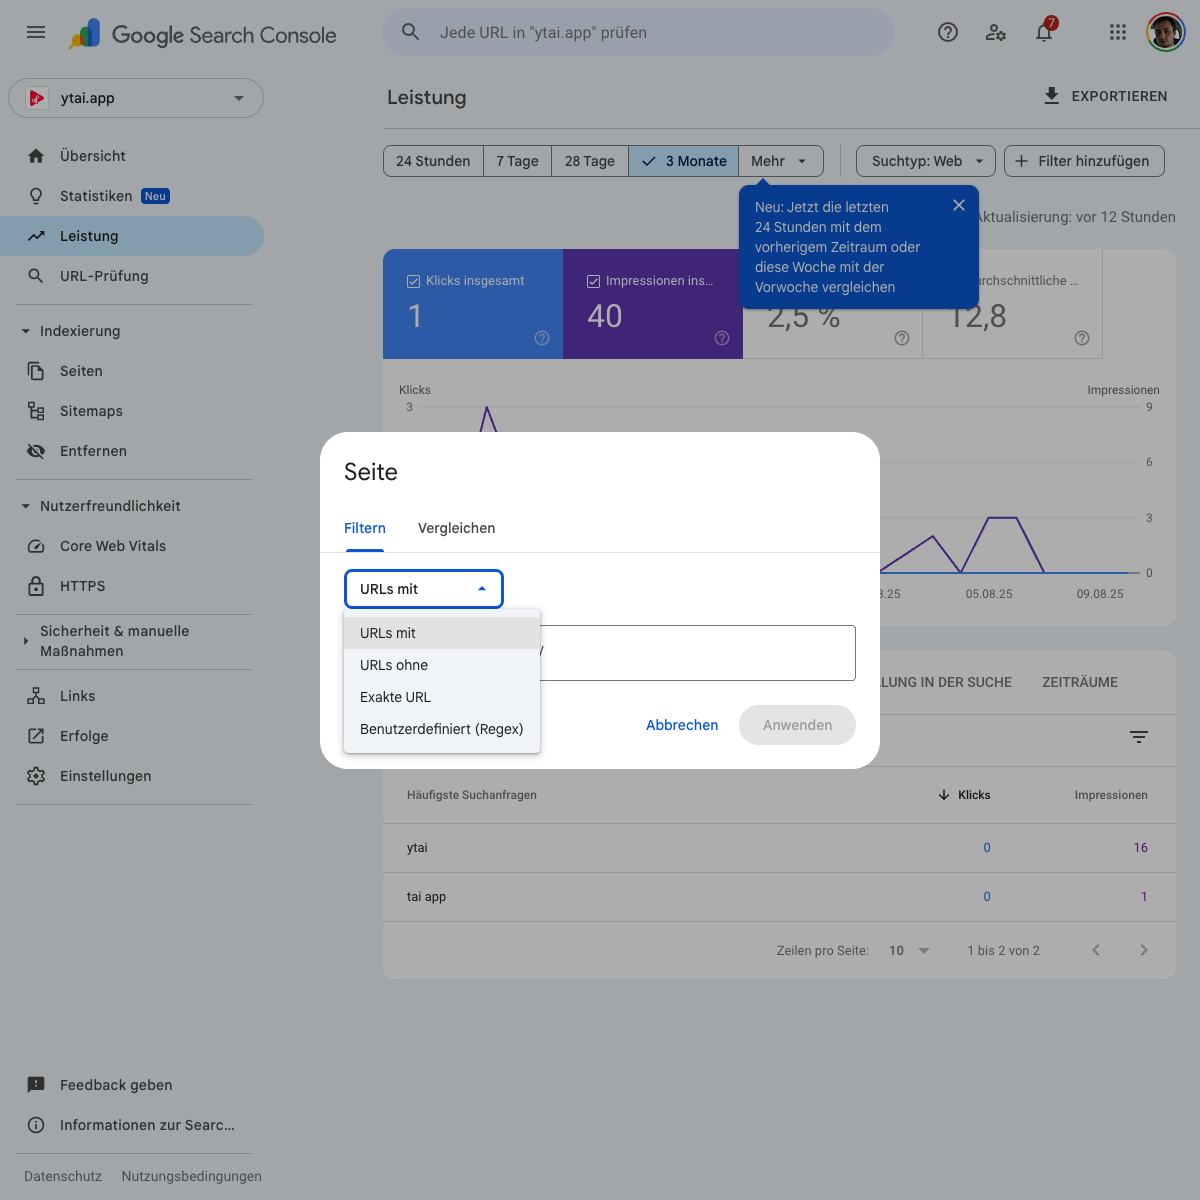Image resolution: width=1200 pixels, height=1200 pixels.
Task: Switch to the Vergleichen tab
Action: click(456, 528)
